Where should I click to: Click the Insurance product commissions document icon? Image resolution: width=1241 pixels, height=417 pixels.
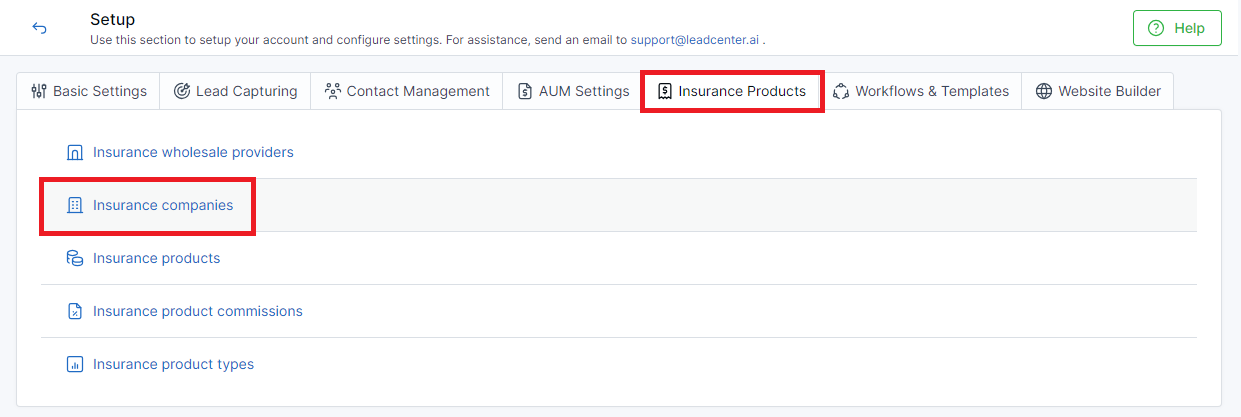[x=74, y=311]
